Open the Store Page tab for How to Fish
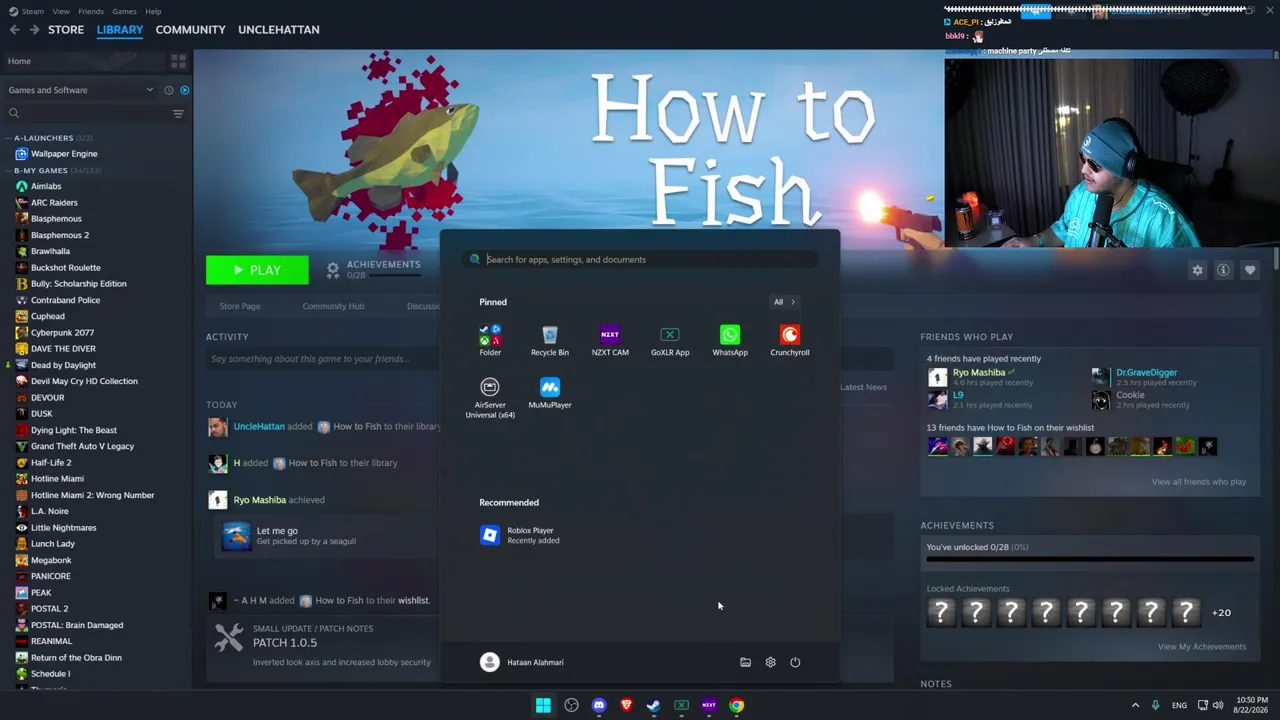The width and height of the screenshot is (1280, 720). coord(240,306)
